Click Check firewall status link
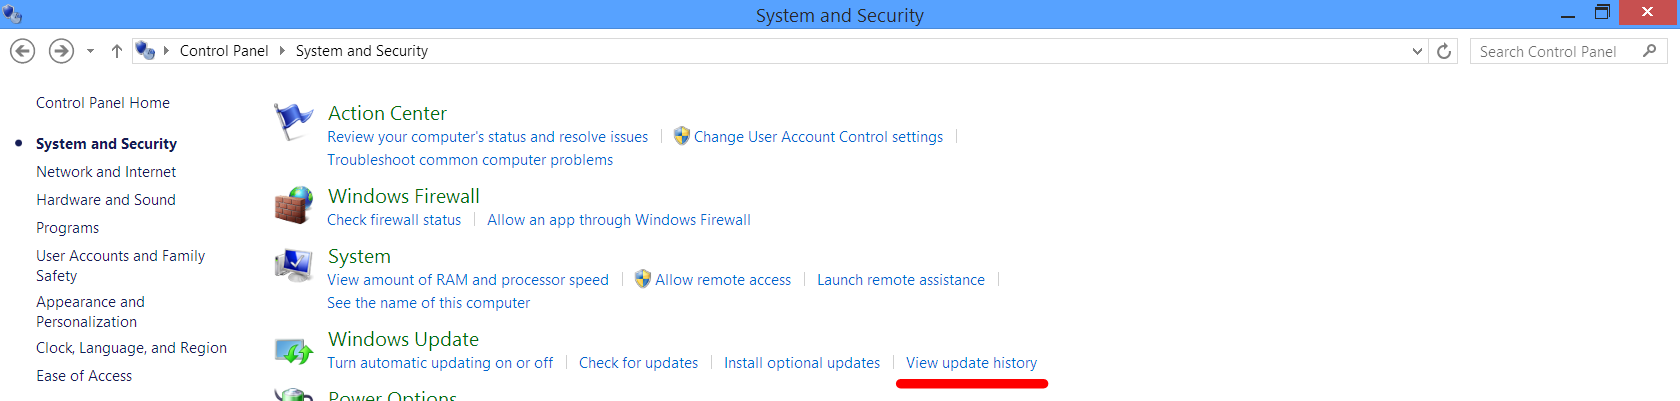The width and height of the screenshot is (1680, 401). 394,220
